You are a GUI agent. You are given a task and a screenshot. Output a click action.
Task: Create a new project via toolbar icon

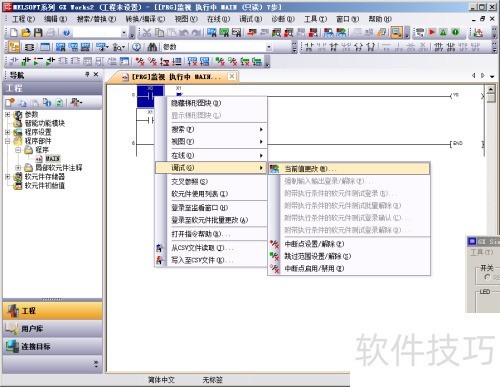14,33
